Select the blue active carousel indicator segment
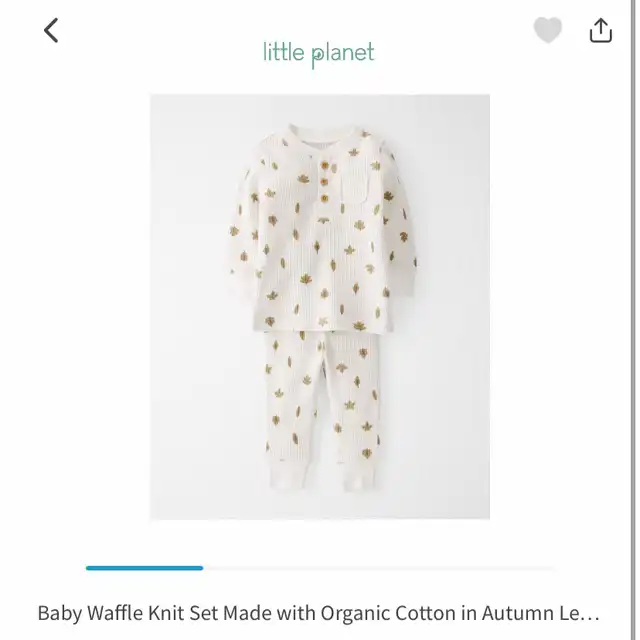 tap(144, 568)
